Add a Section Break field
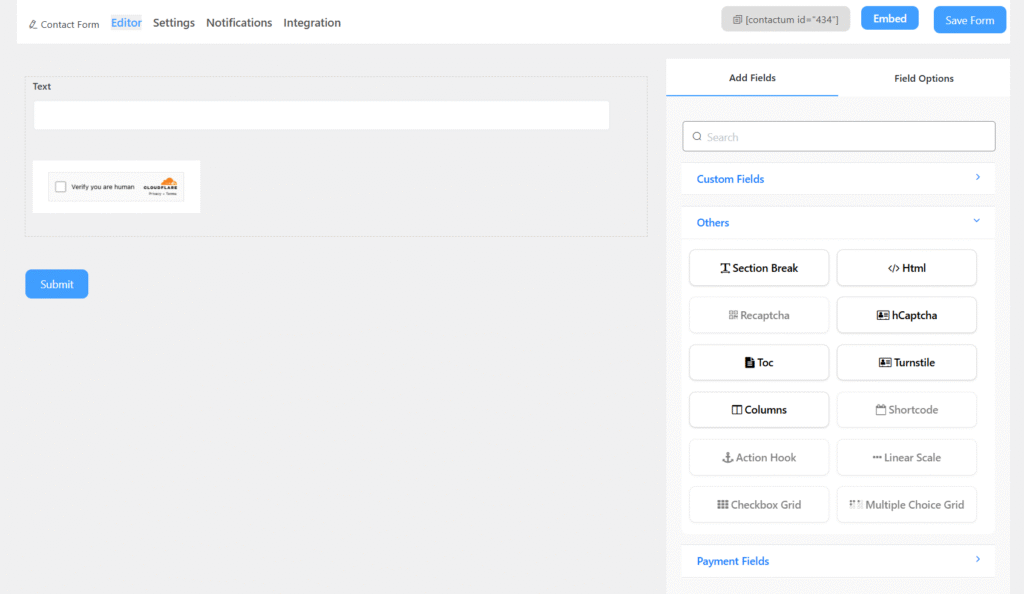Screen dimensions: 1024x594 click(x=759, y=268)
